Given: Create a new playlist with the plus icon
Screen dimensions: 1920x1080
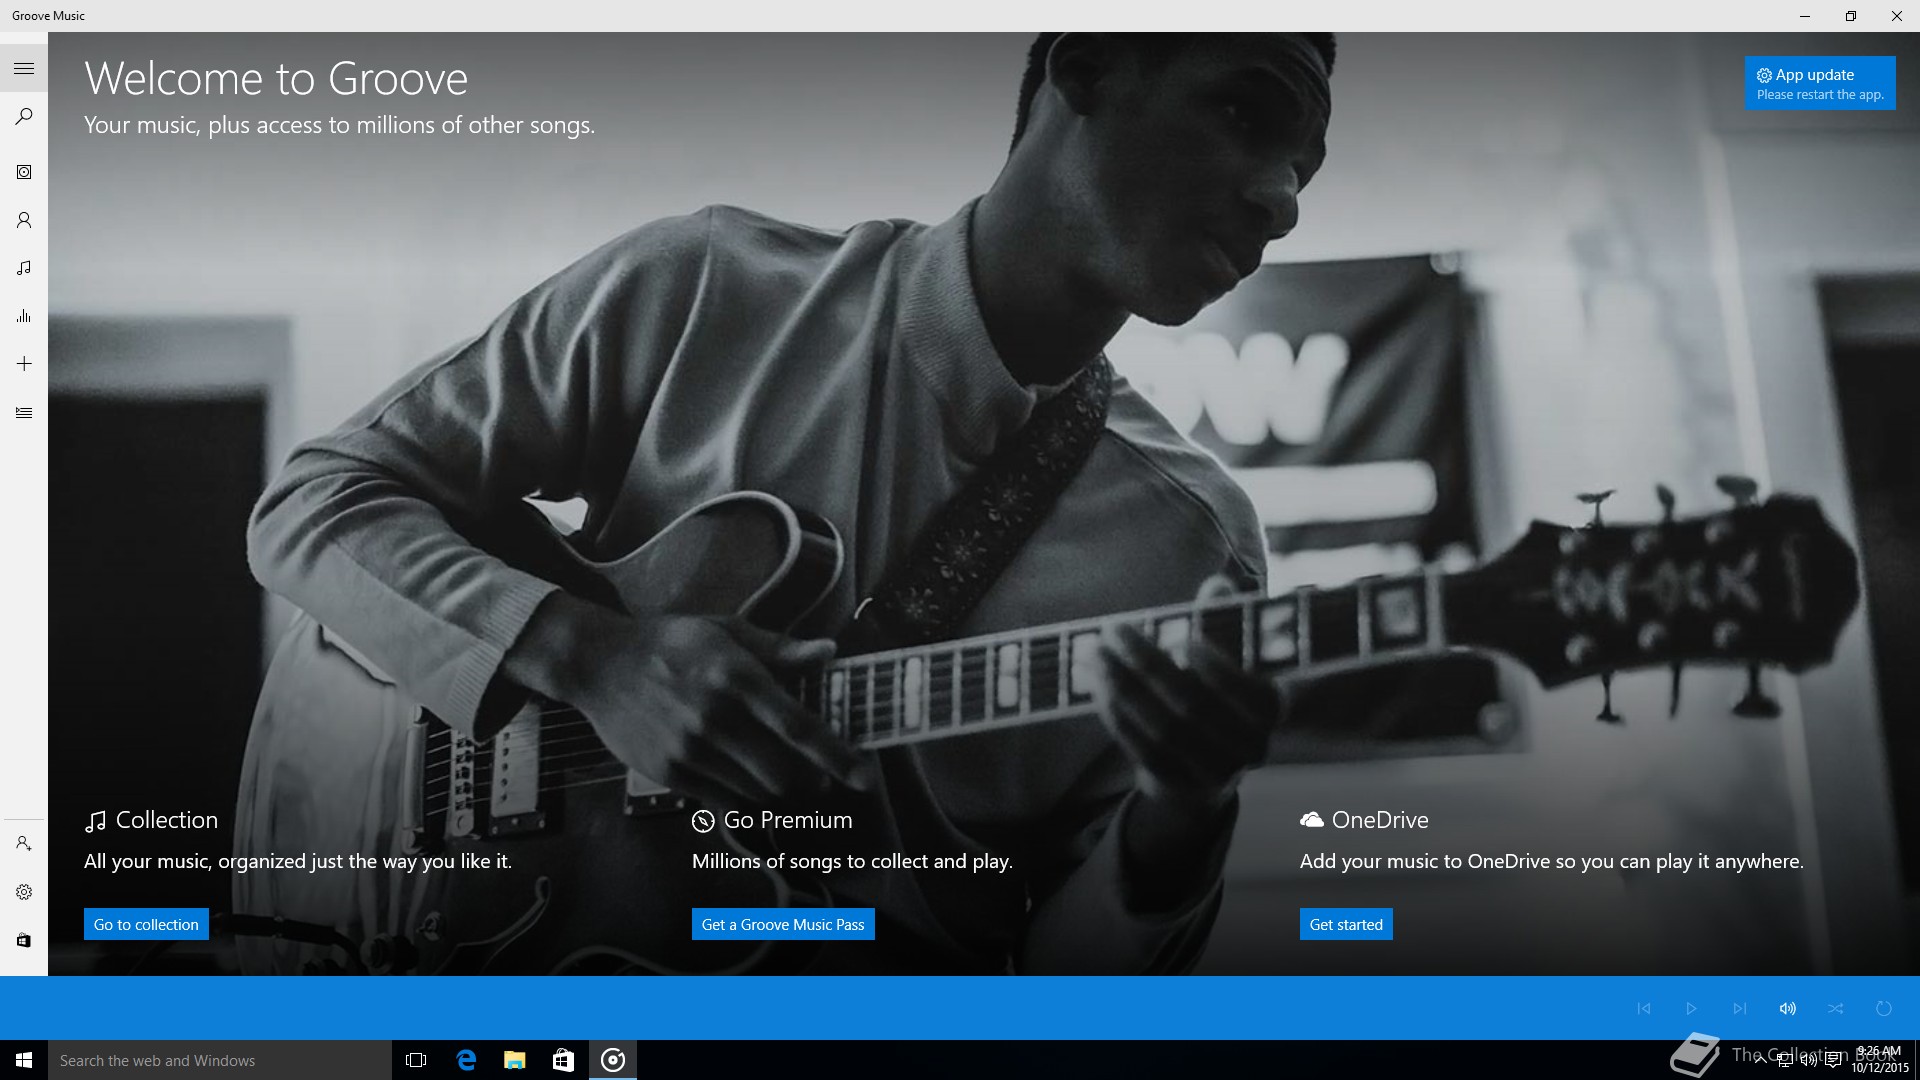Looking at the screenshot, I should (x=24, y=364).
